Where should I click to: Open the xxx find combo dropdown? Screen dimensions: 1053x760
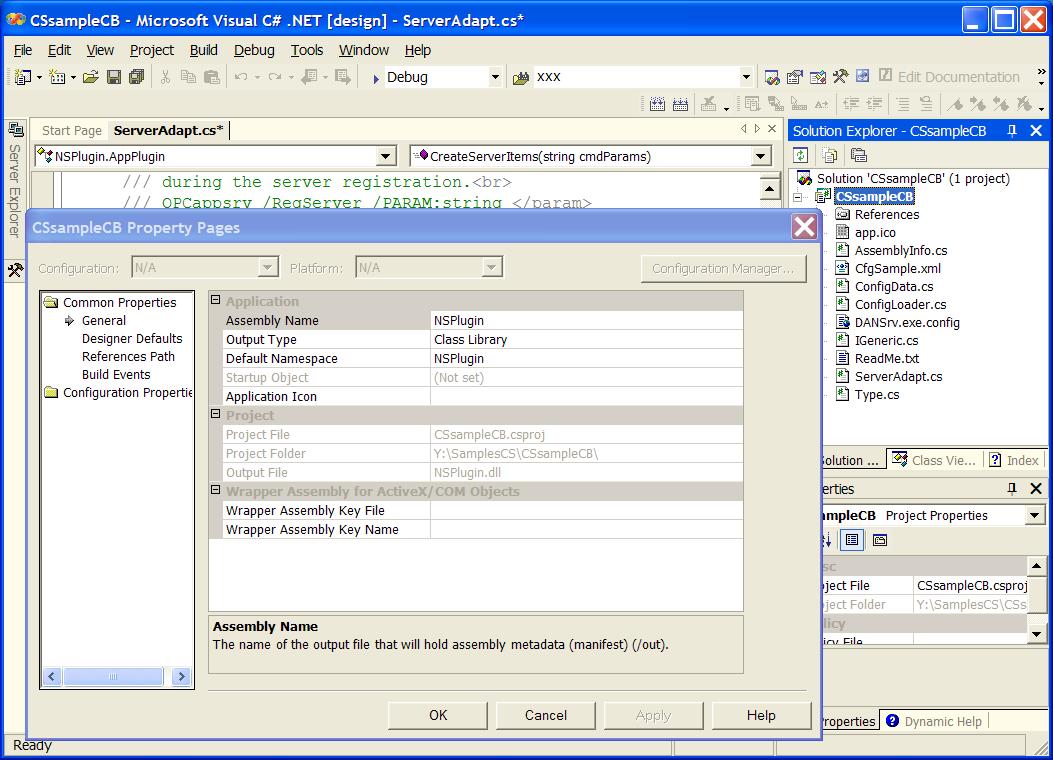point(746,77)
